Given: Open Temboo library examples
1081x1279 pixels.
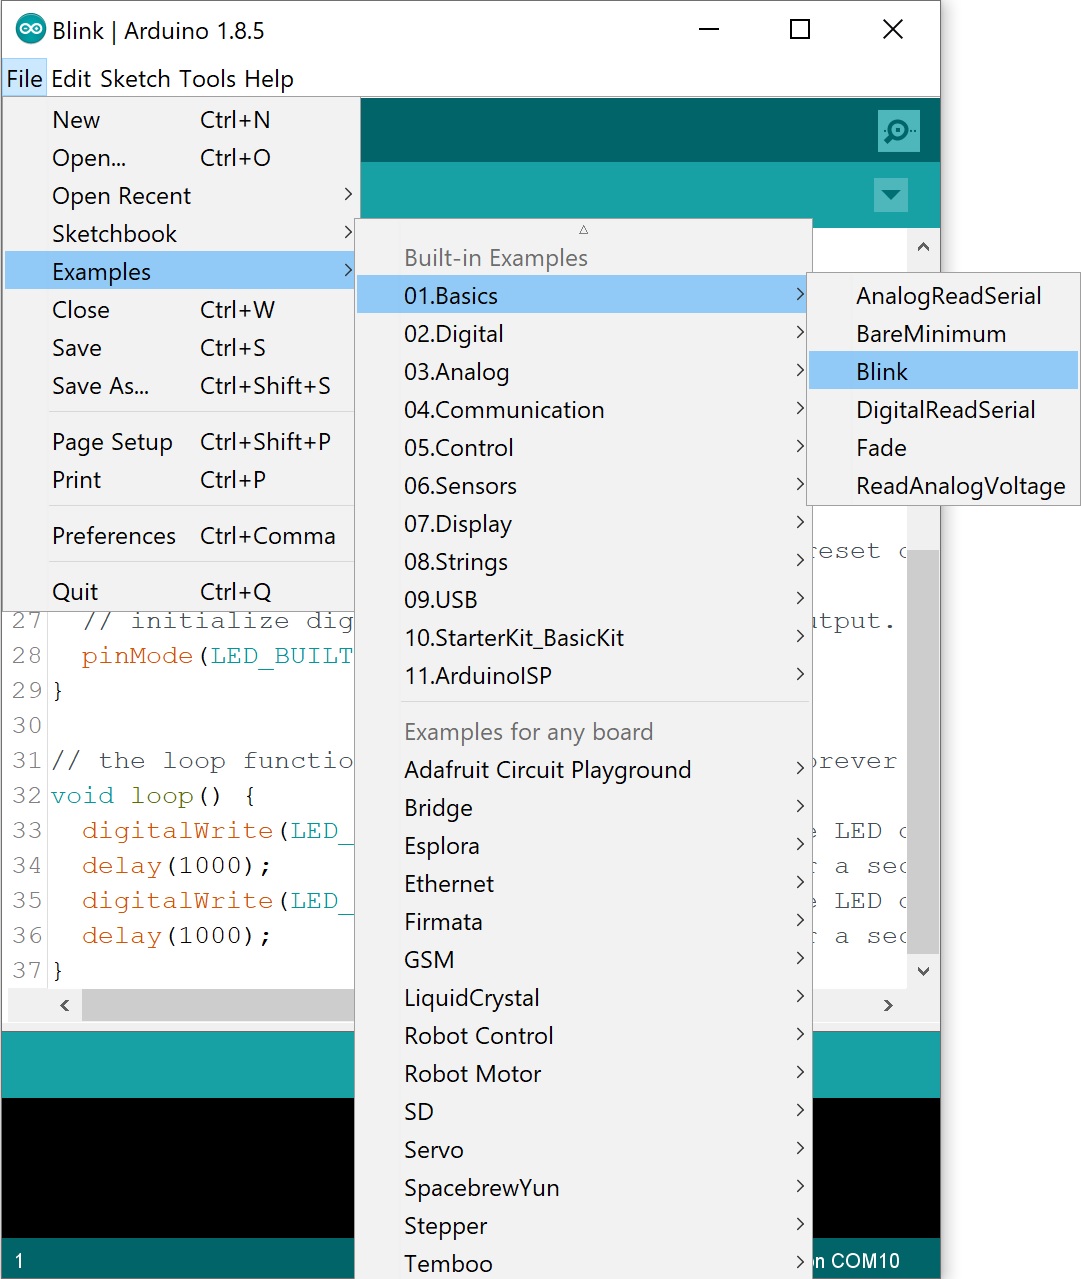Looking at the screenshot, I should click(583, 1262).
